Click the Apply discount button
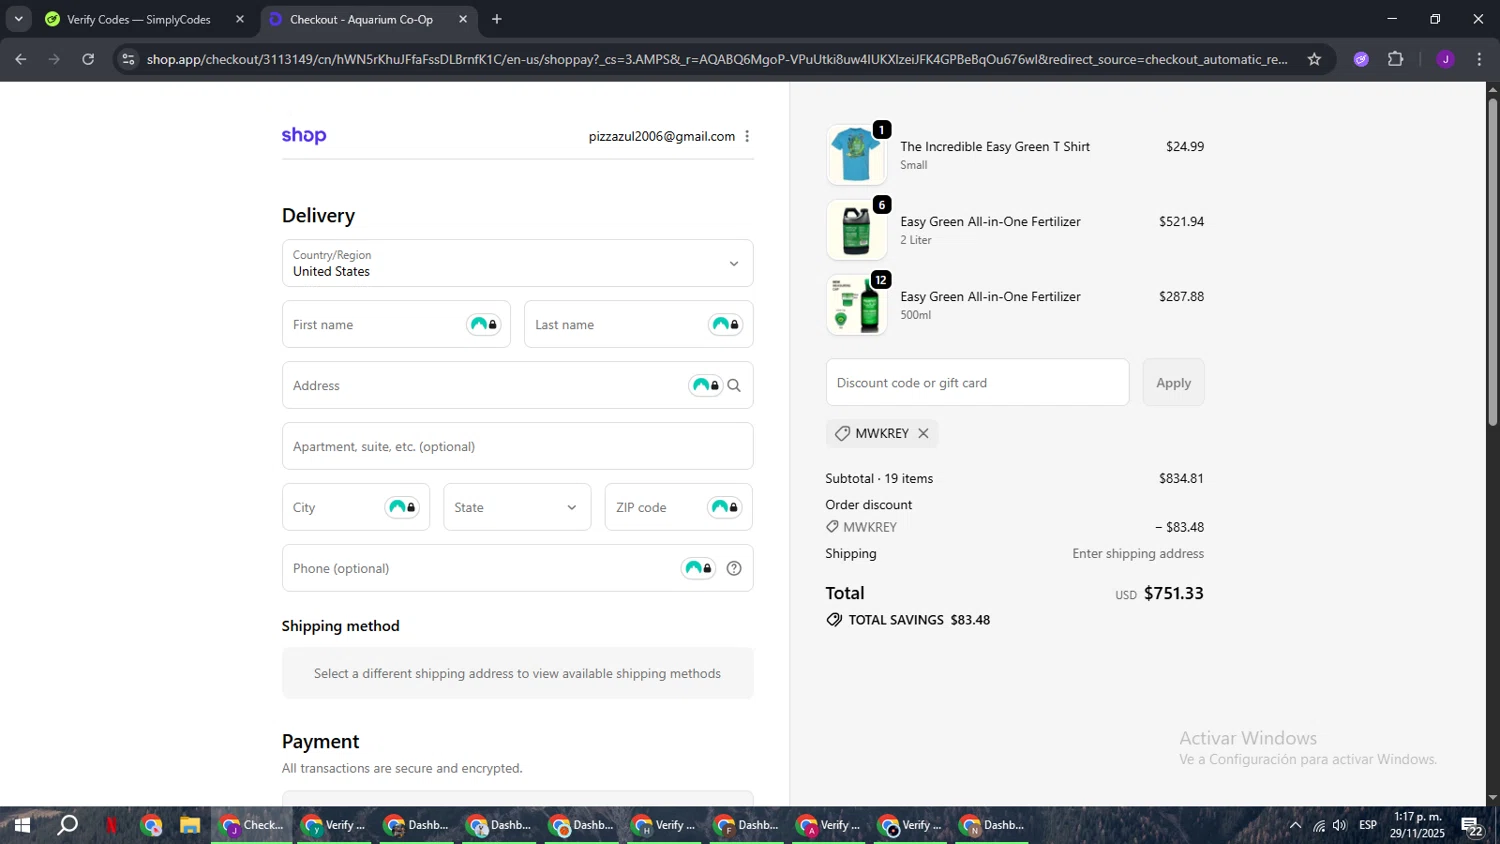 coord(1173,382)
